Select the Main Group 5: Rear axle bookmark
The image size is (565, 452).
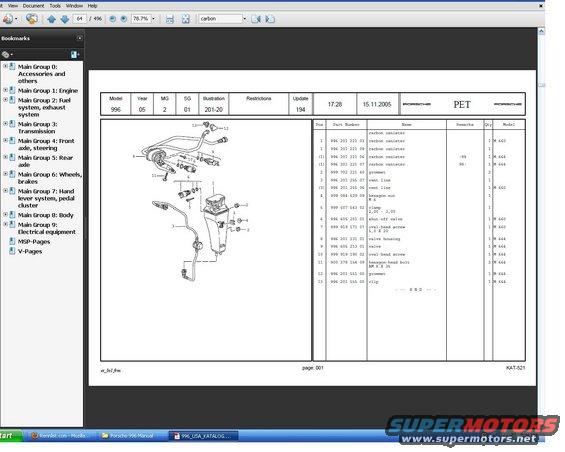(45, 161)
